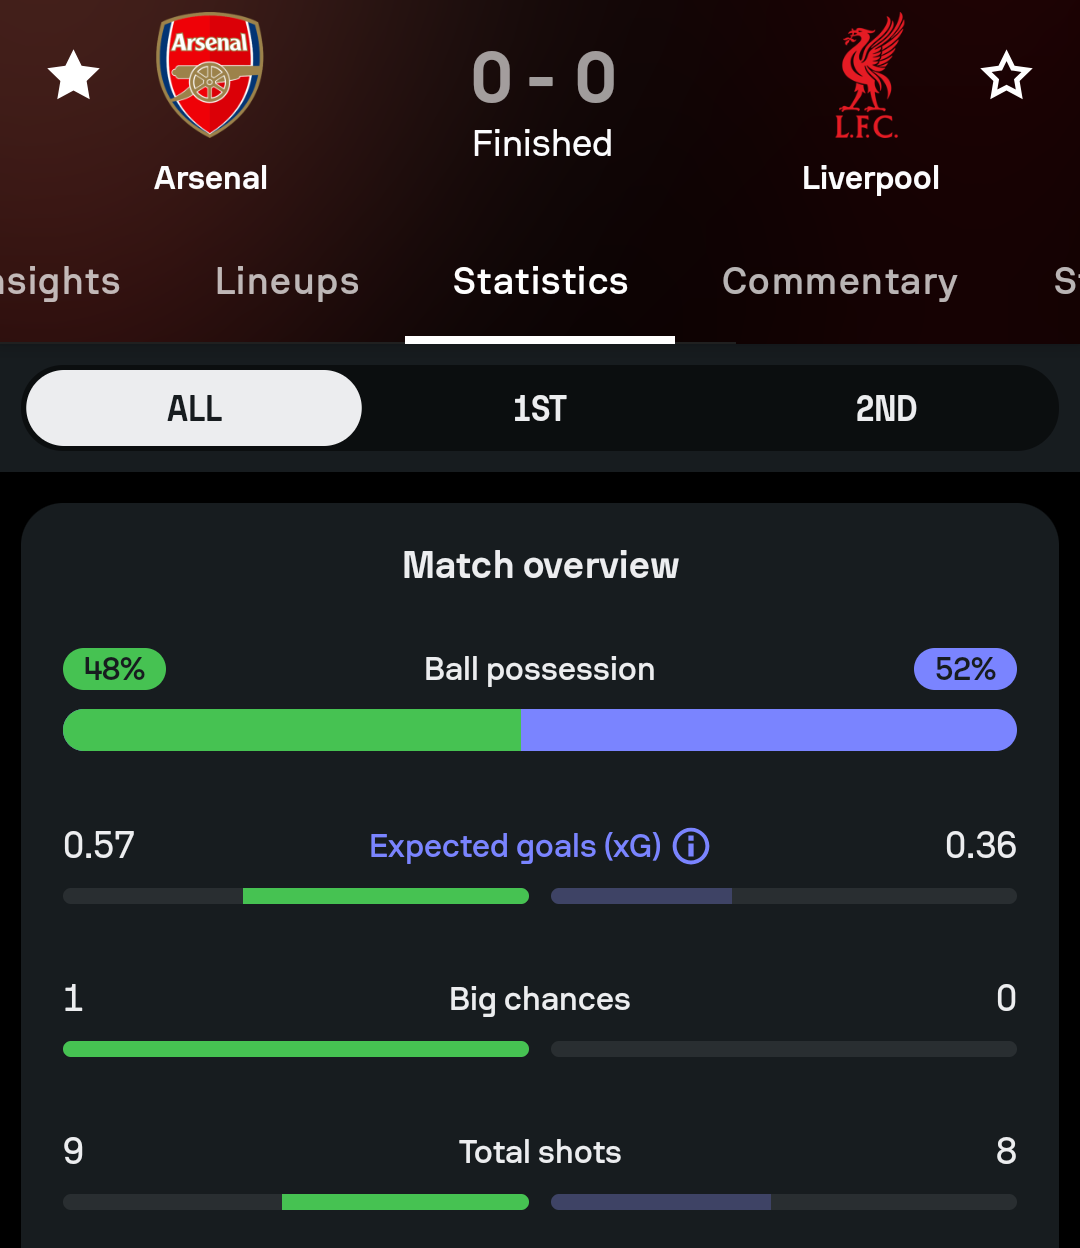Go to the partially visible Insights tab
1080x1248 pixels.
pos(60,282)
